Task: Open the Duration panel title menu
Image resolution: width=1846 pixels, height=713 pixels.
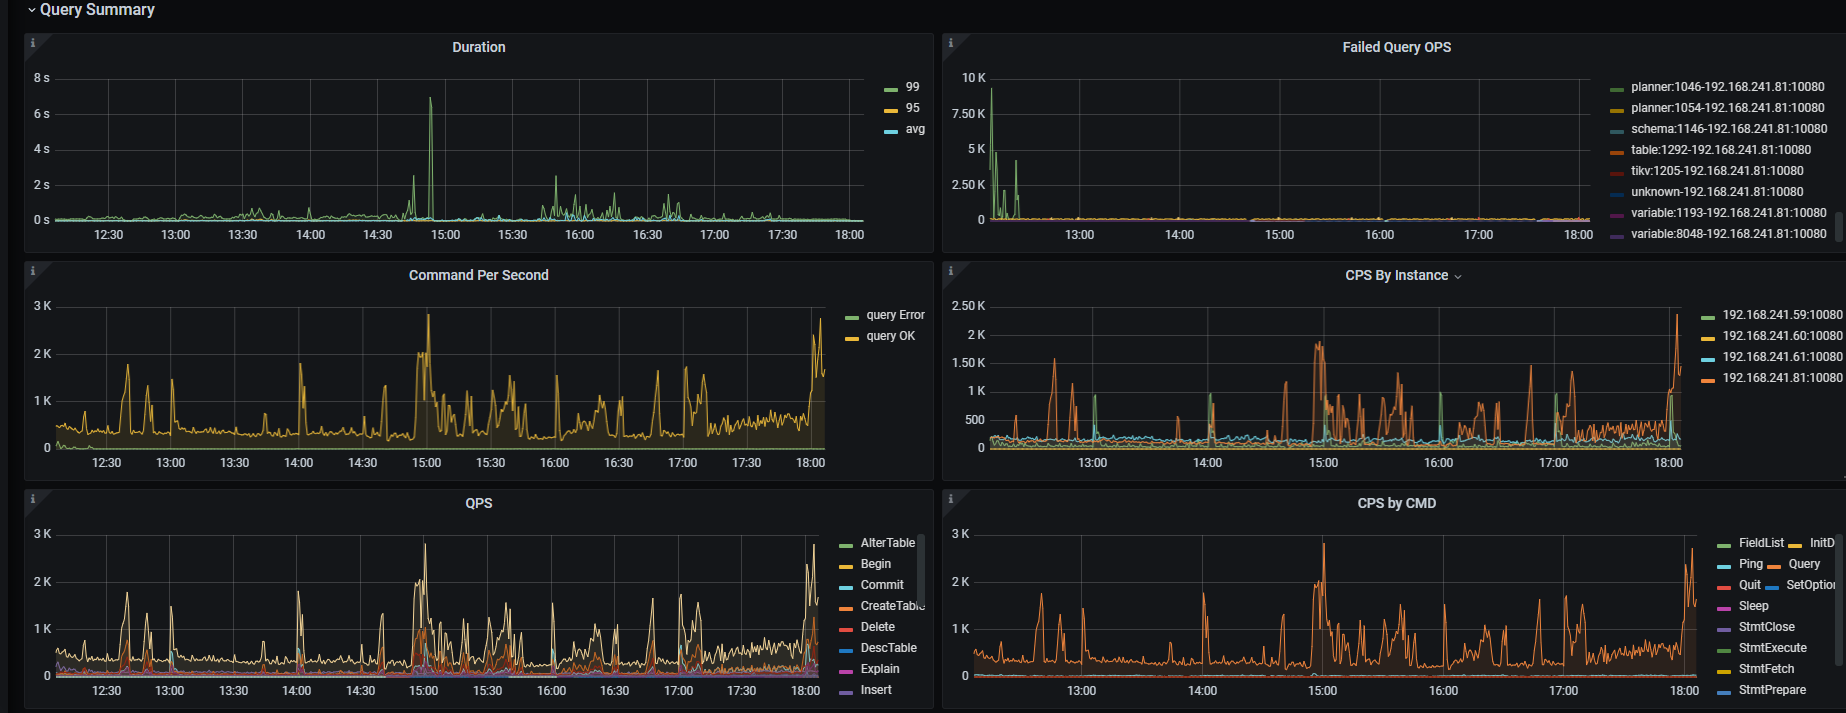Action: tap(478, 47)
